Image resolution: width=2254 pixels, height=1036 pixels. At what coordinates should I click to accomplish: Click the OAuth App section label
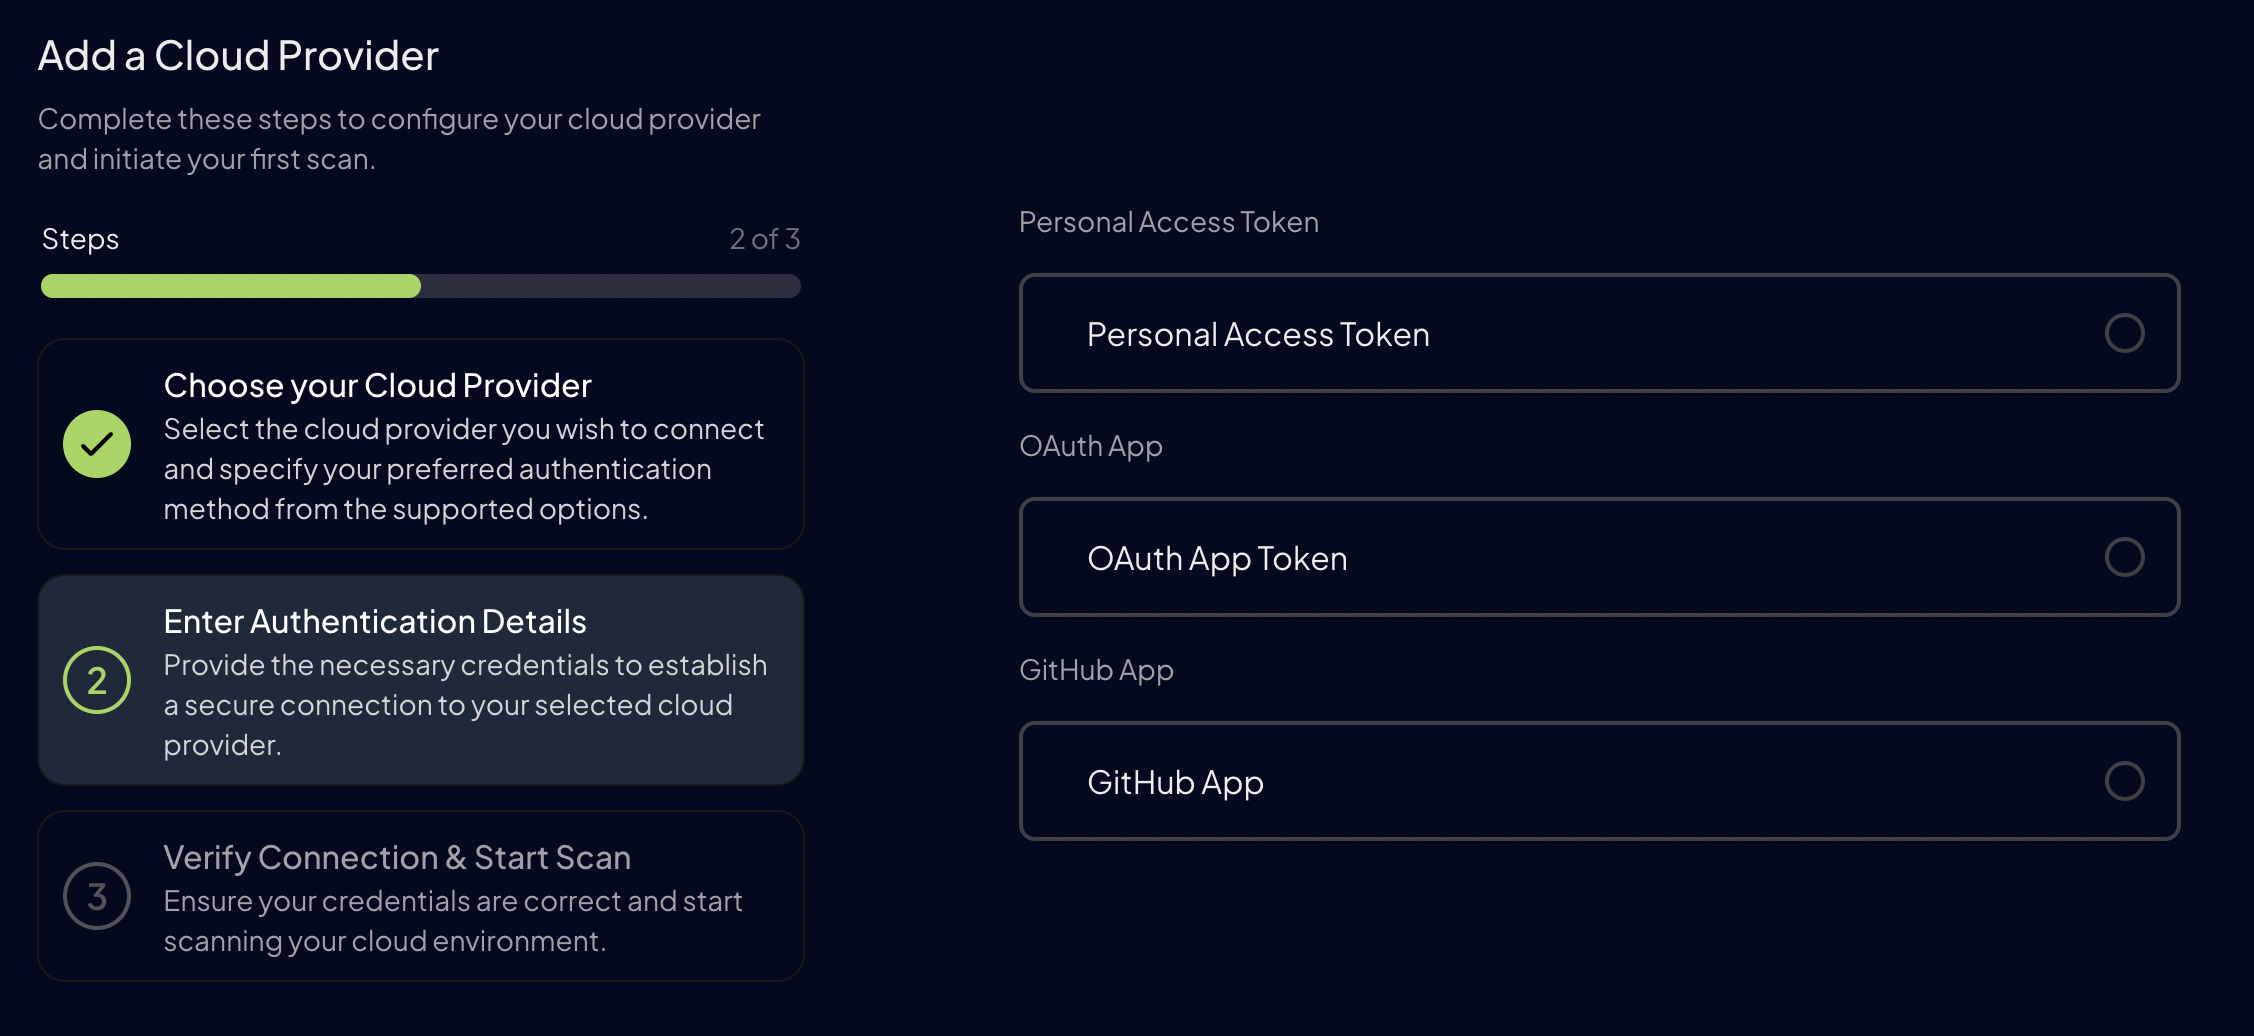coord(1091,446)
